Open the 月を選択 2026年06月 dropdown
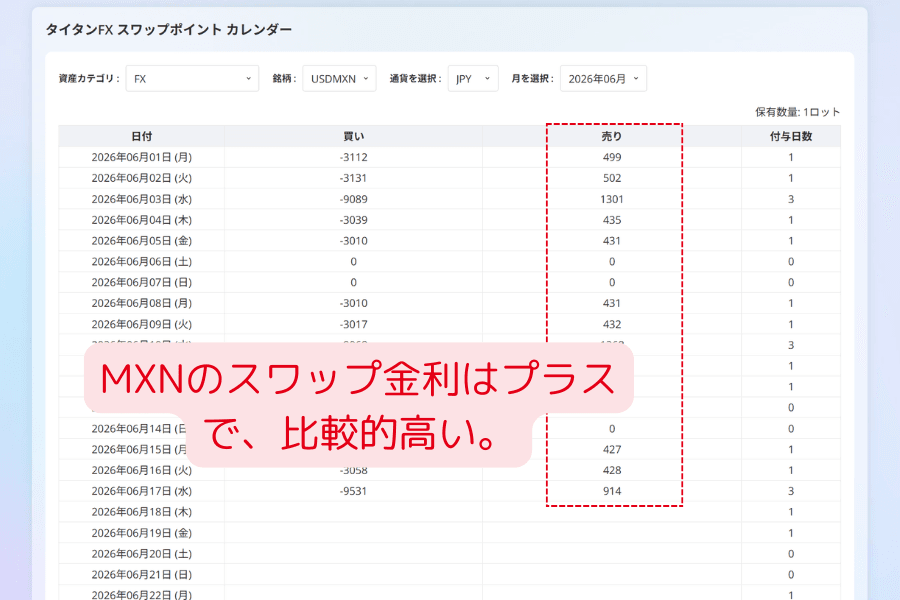 (x=603, y=79)
